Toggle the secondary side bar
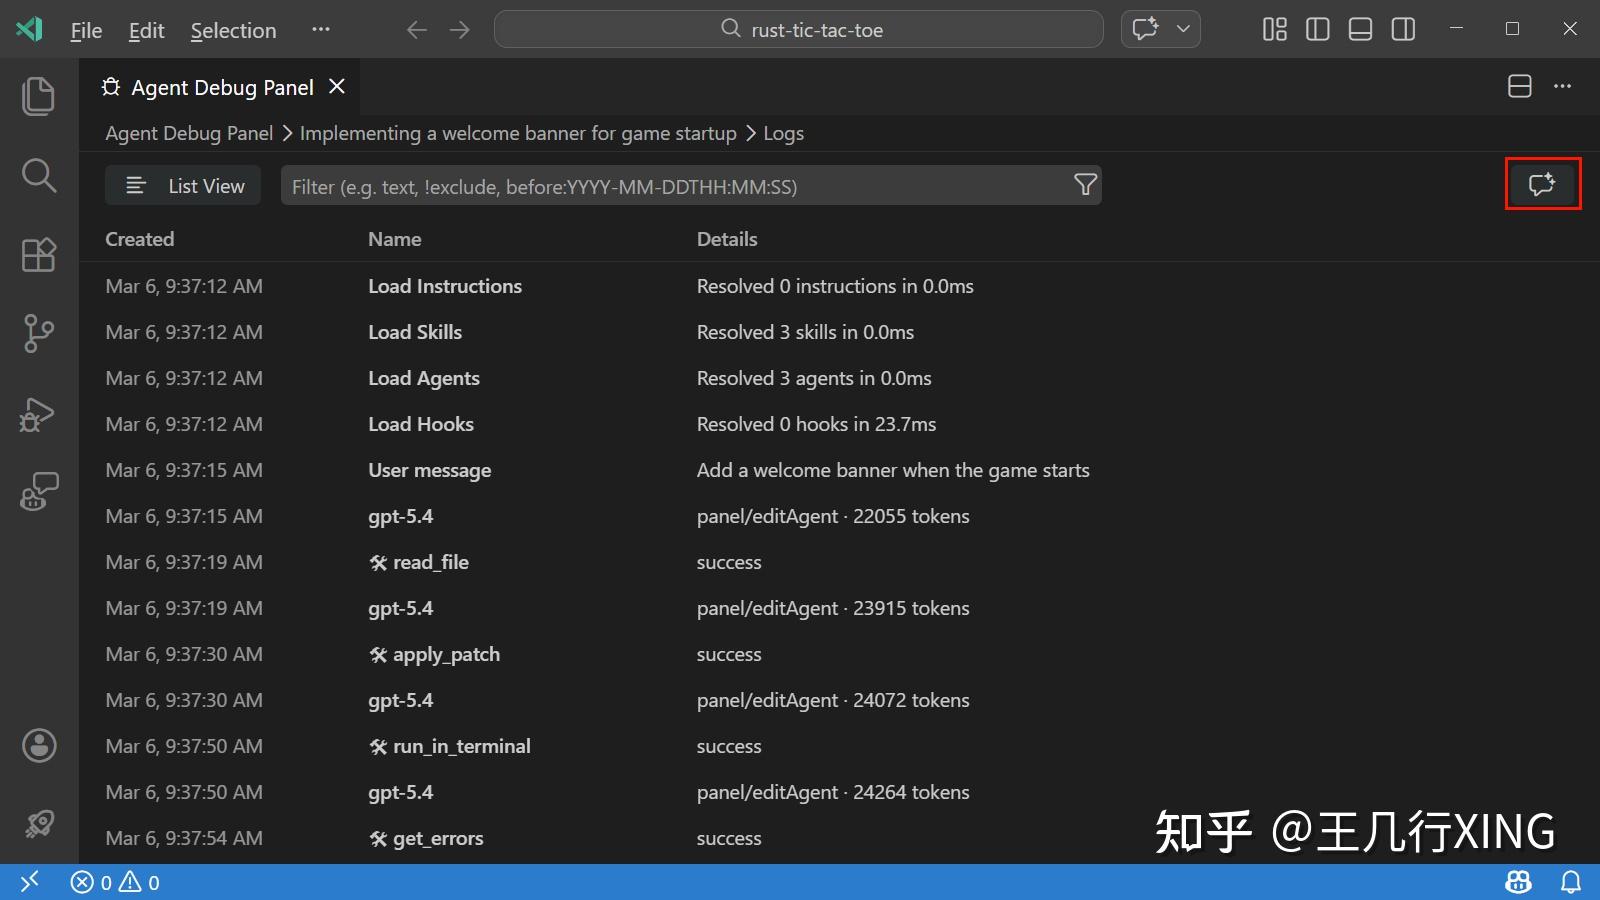Screen dimensions: 1600x900 coord(1404,30)
